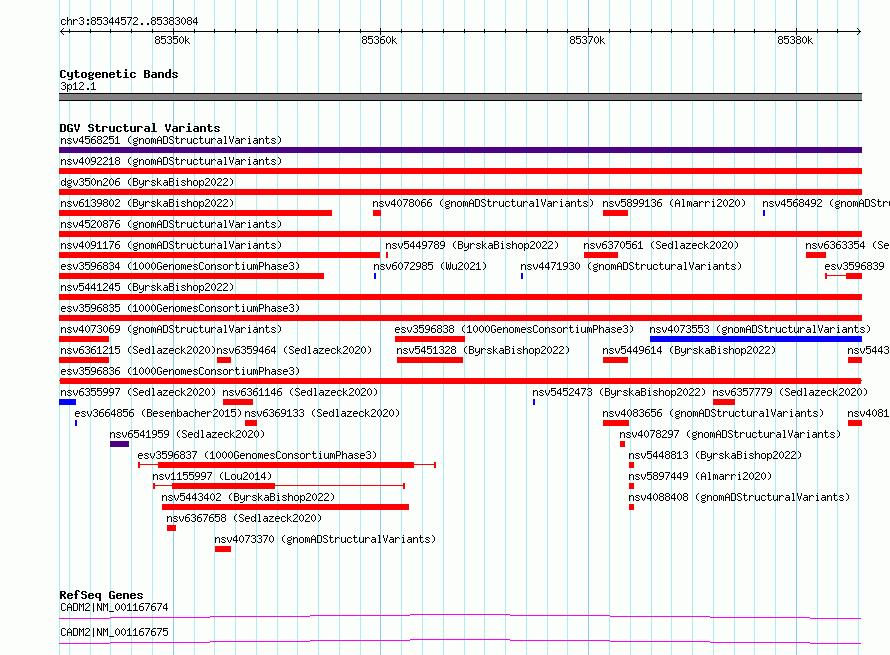
Task: Click the nsv6361146 Sedlazeck2020 label
Action: pos(300,392)
